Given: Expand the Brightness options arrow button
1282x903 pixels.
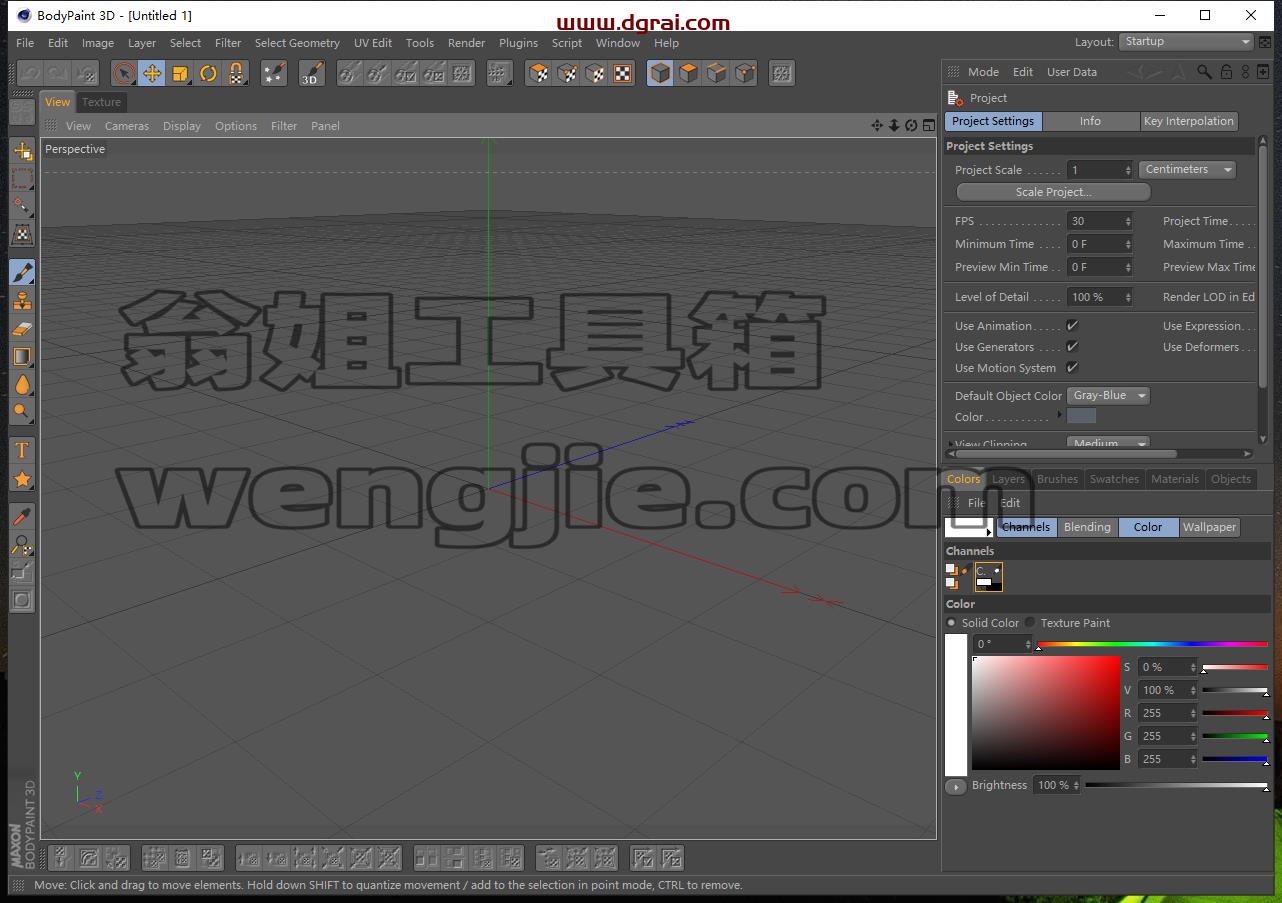Looking at the screenshot, I should tap(955, 786).
